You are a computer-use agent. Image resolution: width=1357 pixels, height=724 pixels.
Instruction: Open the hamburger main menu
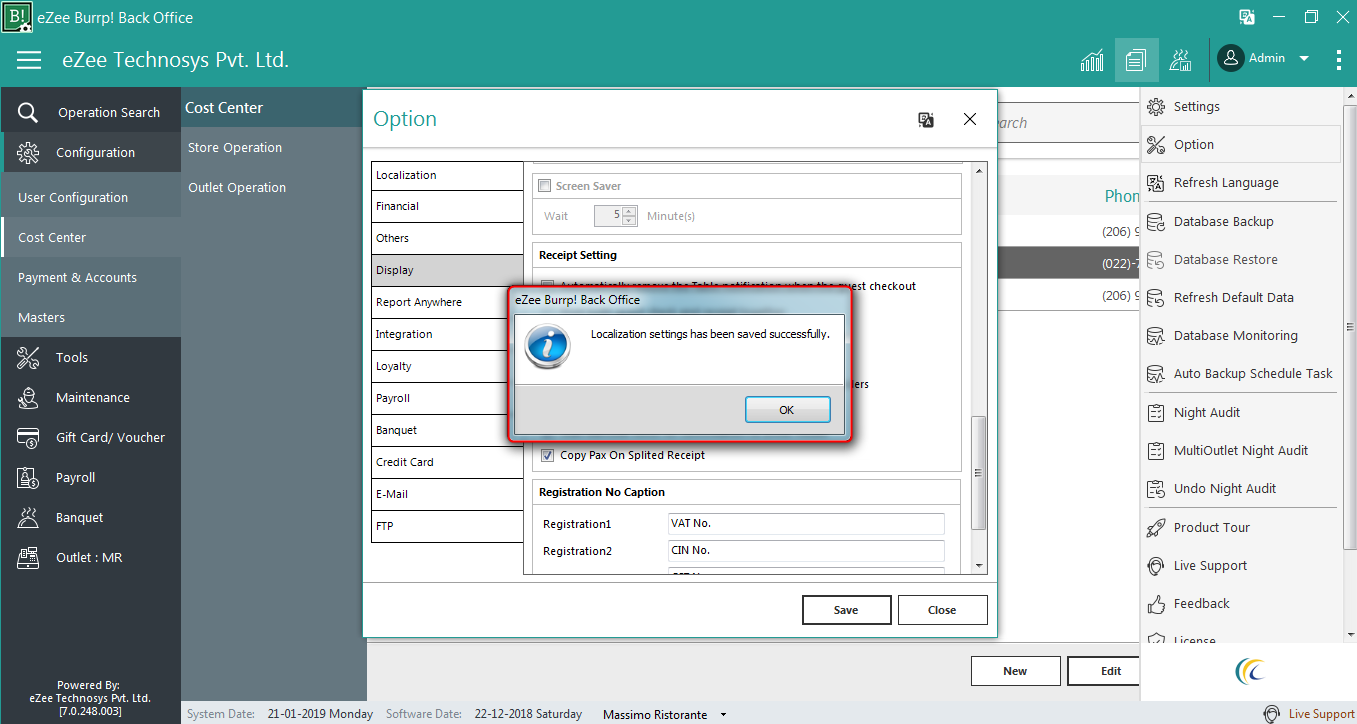29,60
